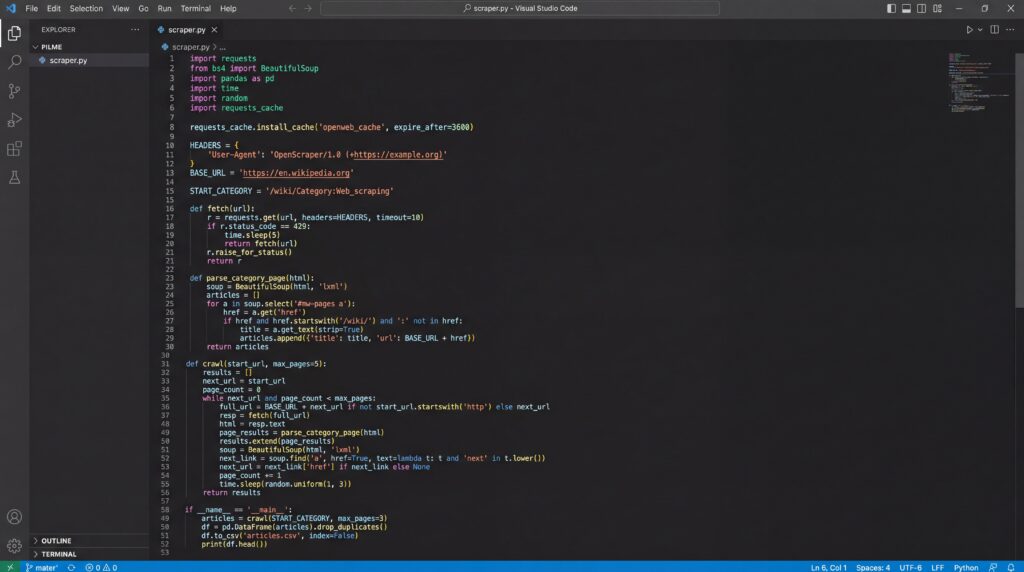This screenshot has width=1024, height=572.
Task: Open editor More Actions ellipsis
Action: pyautogui.click(x=1010, y=29)
